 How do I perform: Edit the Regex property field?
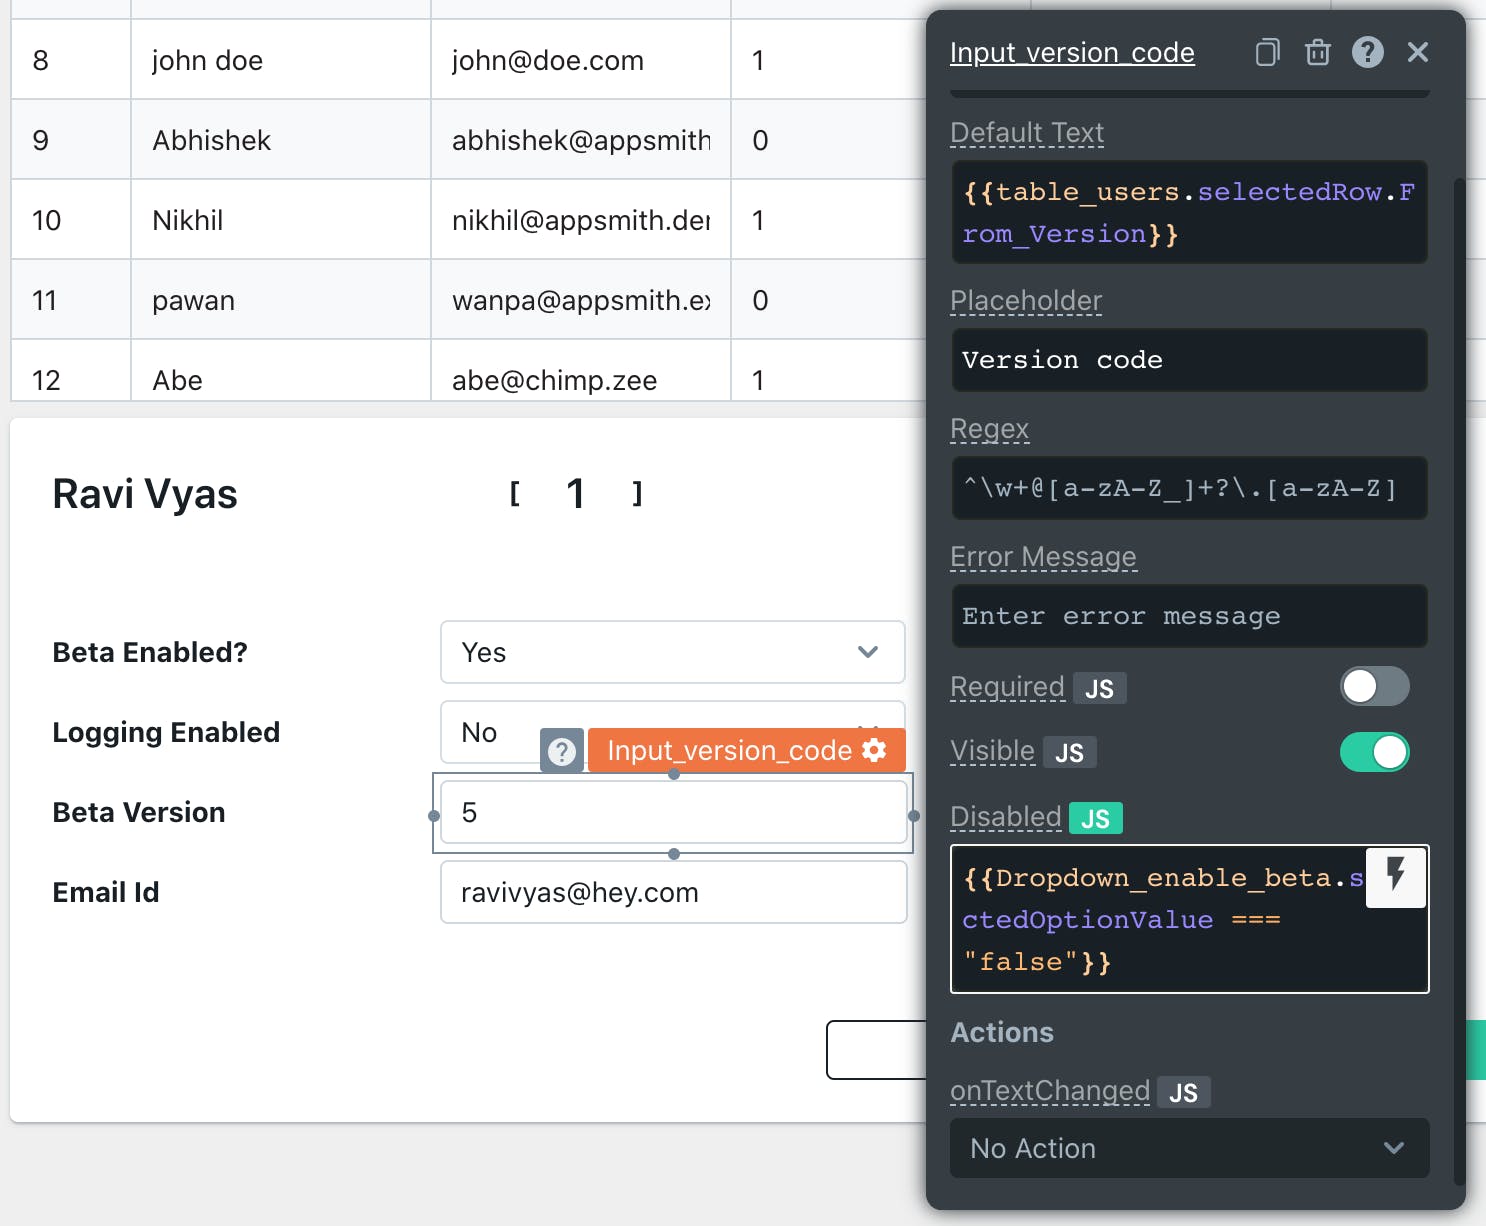click(1189, 488)
